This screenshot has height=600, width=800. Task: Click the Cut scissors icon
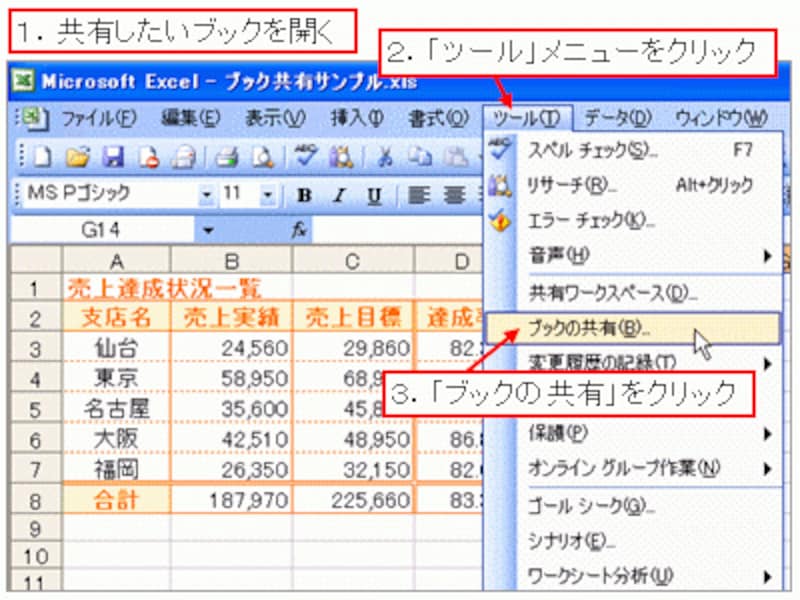tap(385, 157)
